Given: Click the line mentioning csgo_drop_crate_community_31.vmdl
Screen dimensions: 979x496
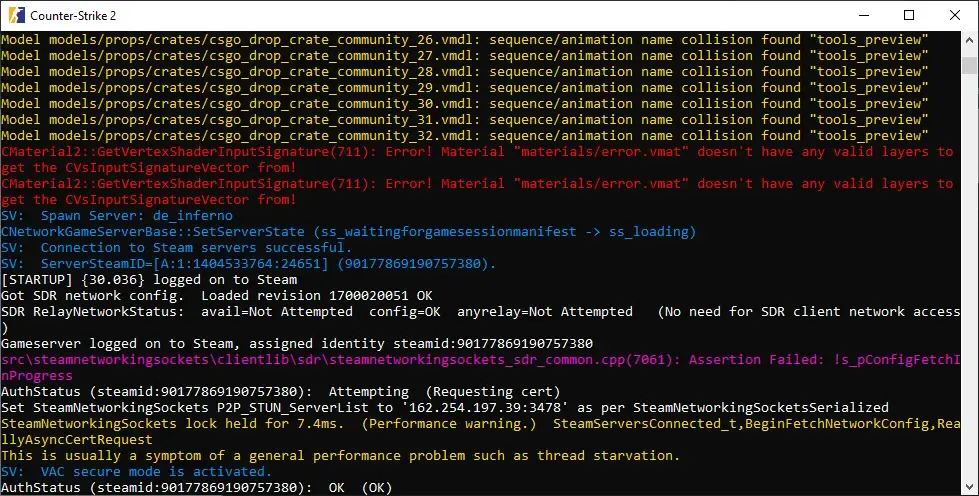Looking at the screenshot, I should point(465,119).
